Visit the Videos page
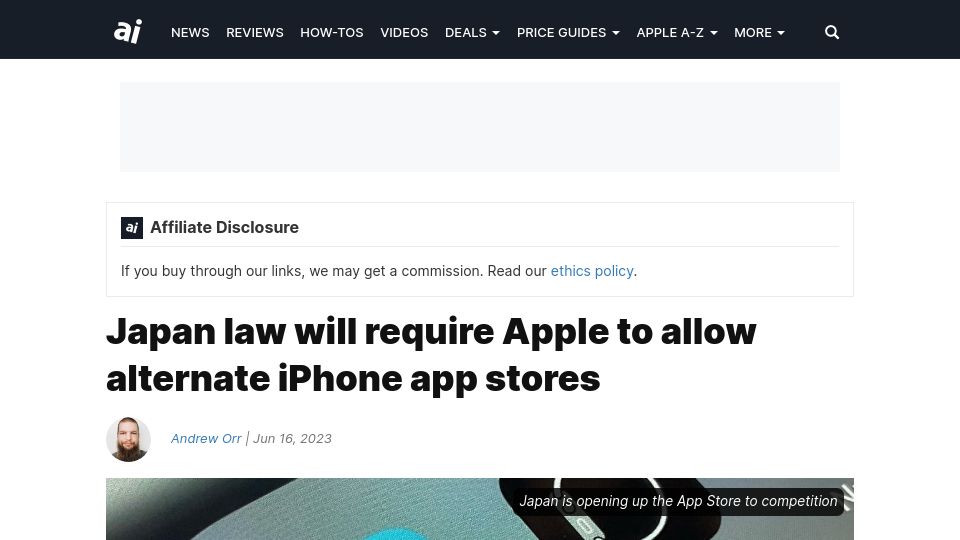960x540 pixels. (x=404, y=32)
